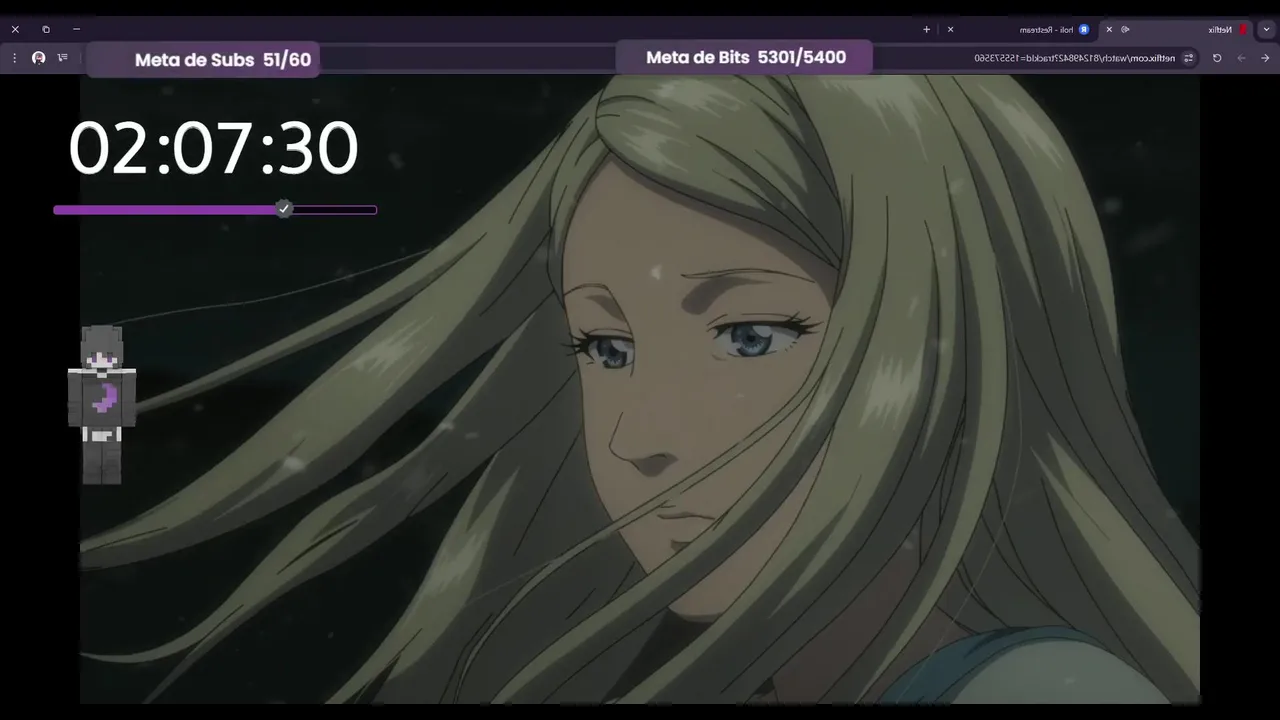The image size is (1280, 720).
Task: Click the Meta de Subs 51/60 goal
Action: (x=204, y=59)
